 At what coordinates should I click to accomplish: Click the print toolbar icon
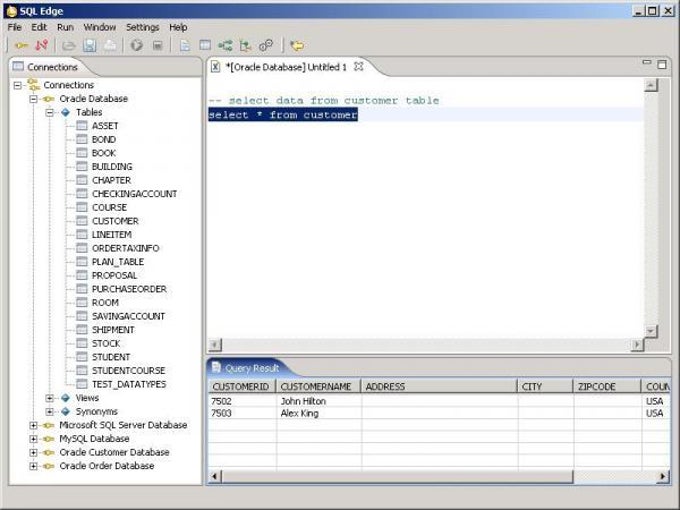pos(110,46)
